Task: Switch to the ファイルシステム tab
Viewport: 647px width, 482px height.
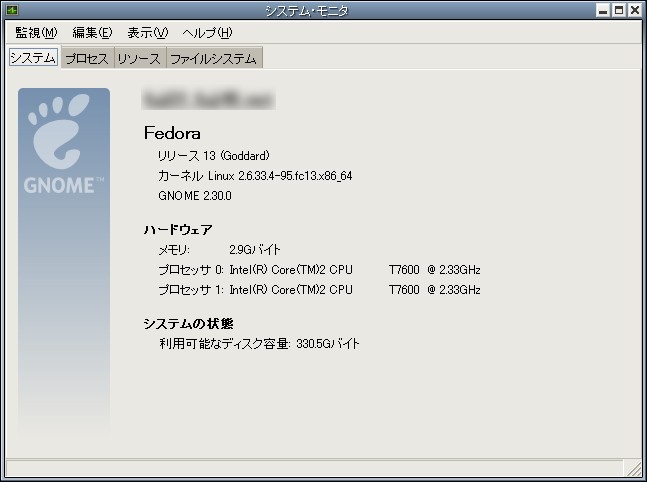Action: click(x=213, y=59)
